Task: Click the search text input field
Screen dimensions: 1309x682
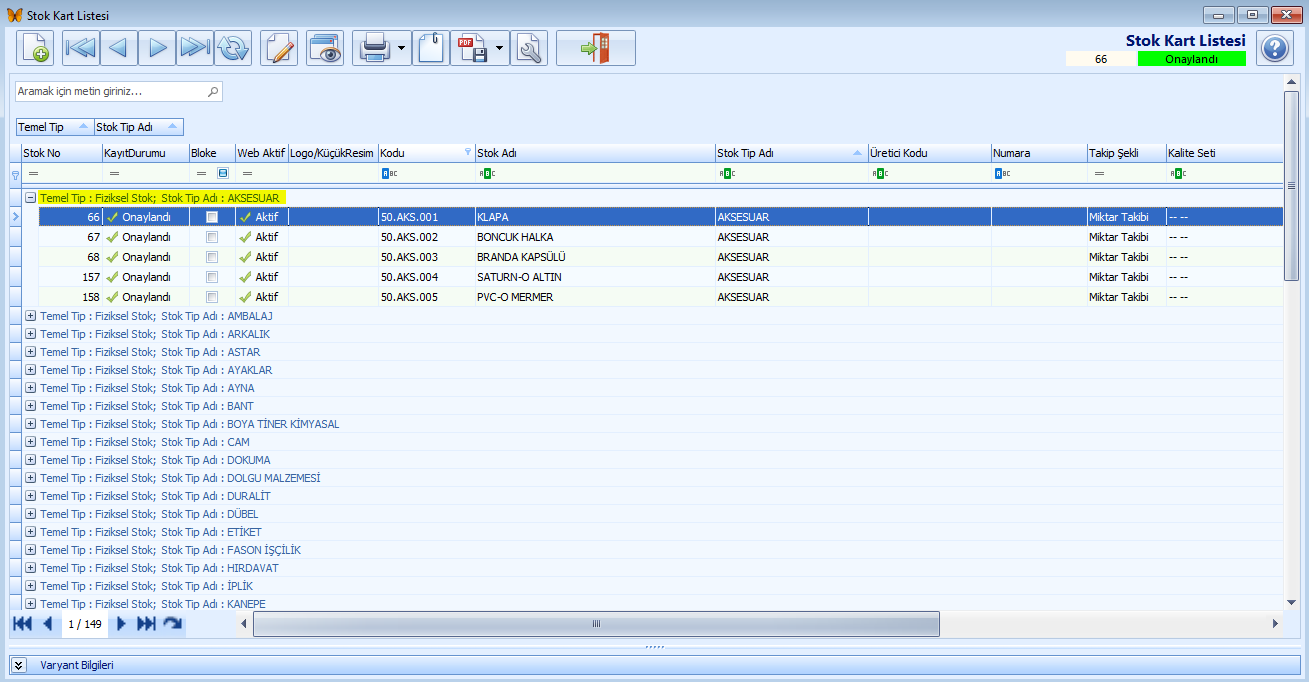Action: coord(118,91)
